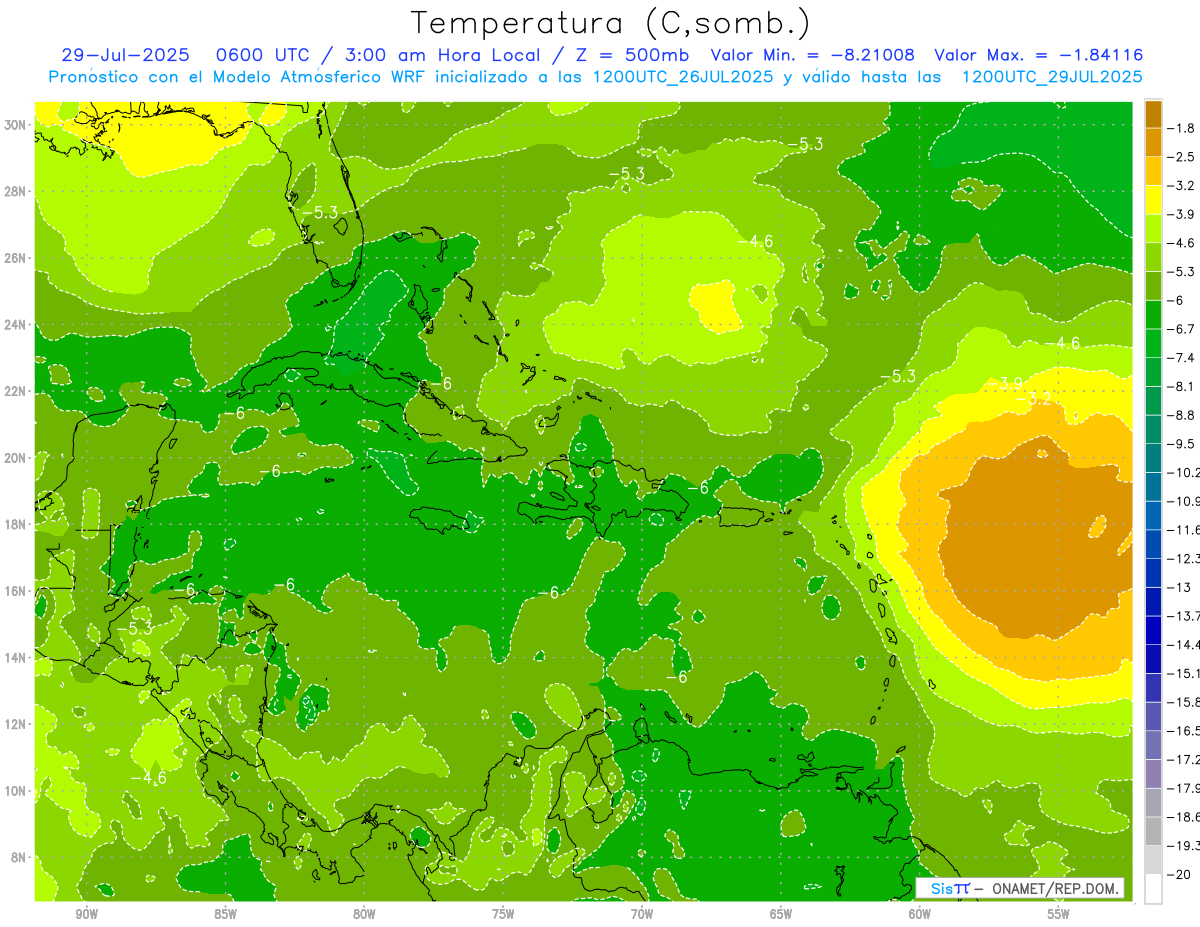
Task: Click the orange swatch between -1.8 and -2.5
Action: tap(1153, 143)
